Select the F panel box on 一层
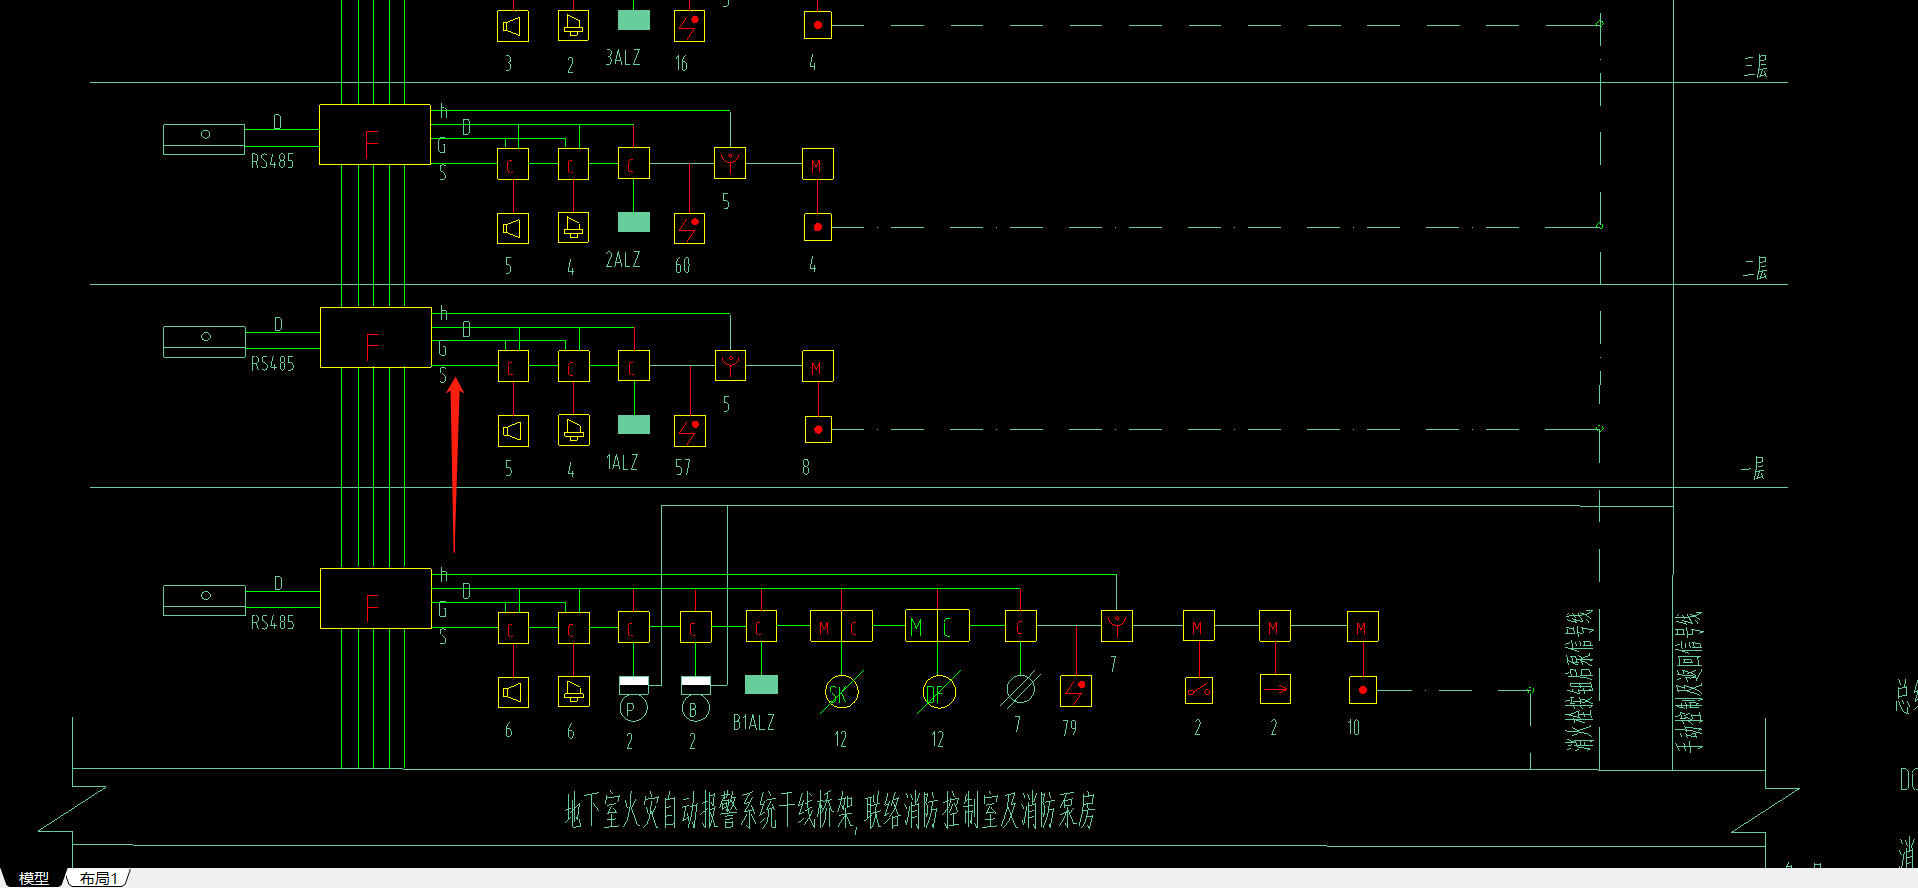1918x888 pixels. (x=375, y=337)
